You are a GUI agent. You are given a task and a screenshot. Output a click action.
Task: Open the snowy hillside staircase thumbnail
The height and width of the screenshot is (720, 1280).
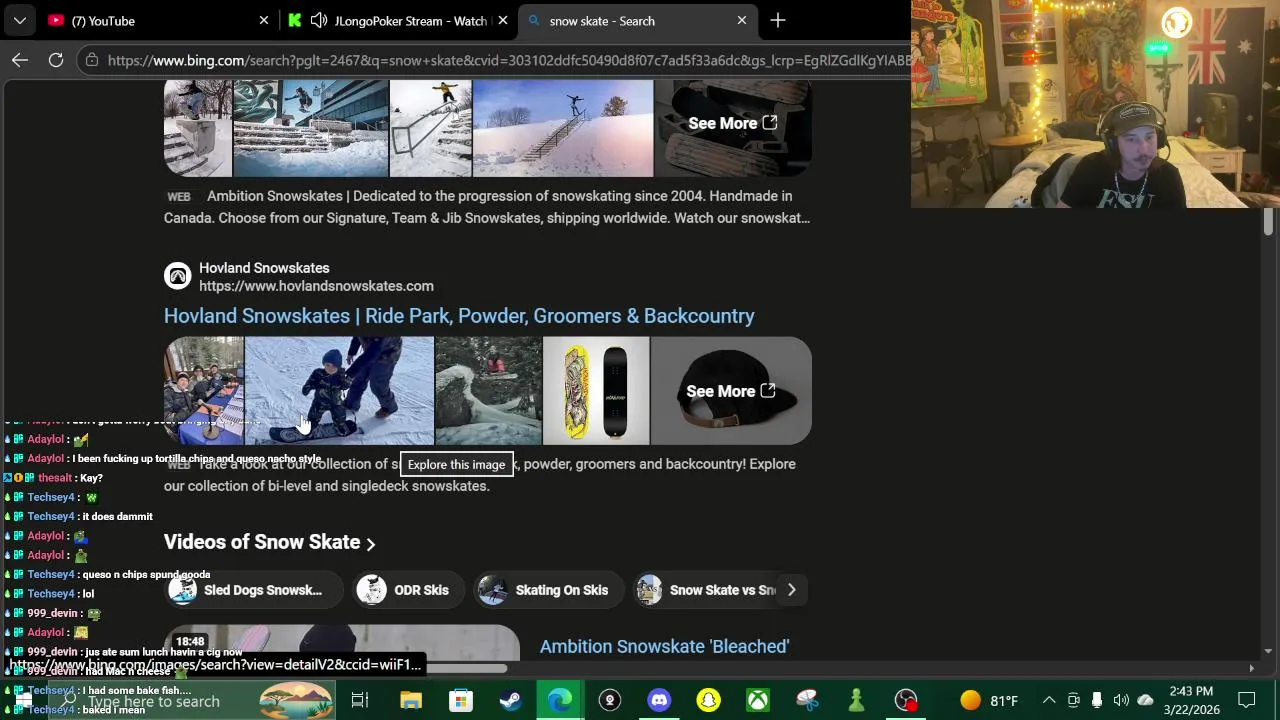point(563,128)
